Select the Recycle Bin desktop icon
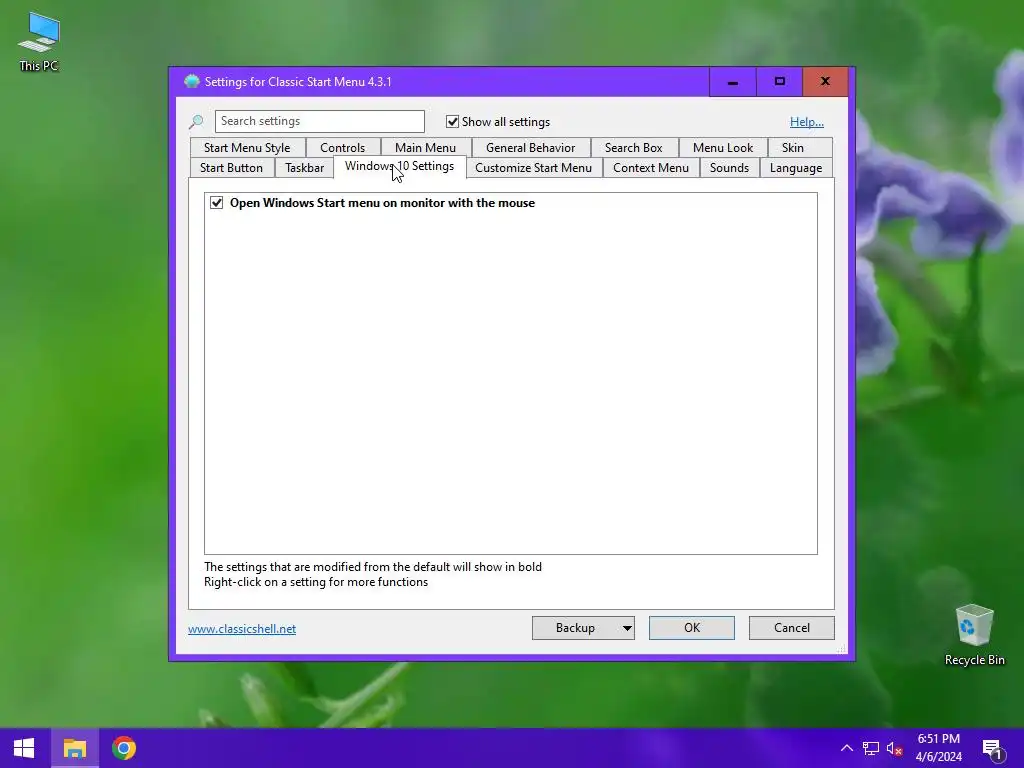 (x=974, y=634)
